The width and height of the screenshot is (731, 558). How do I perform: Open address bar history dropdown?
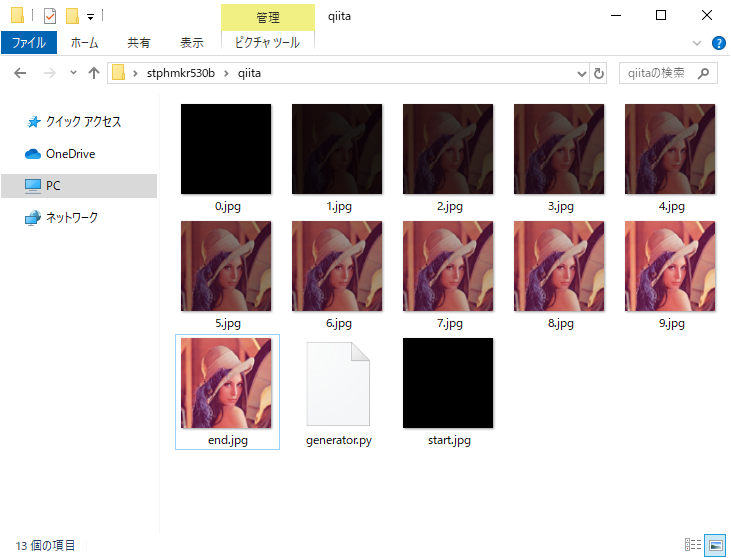click(582, 73)
